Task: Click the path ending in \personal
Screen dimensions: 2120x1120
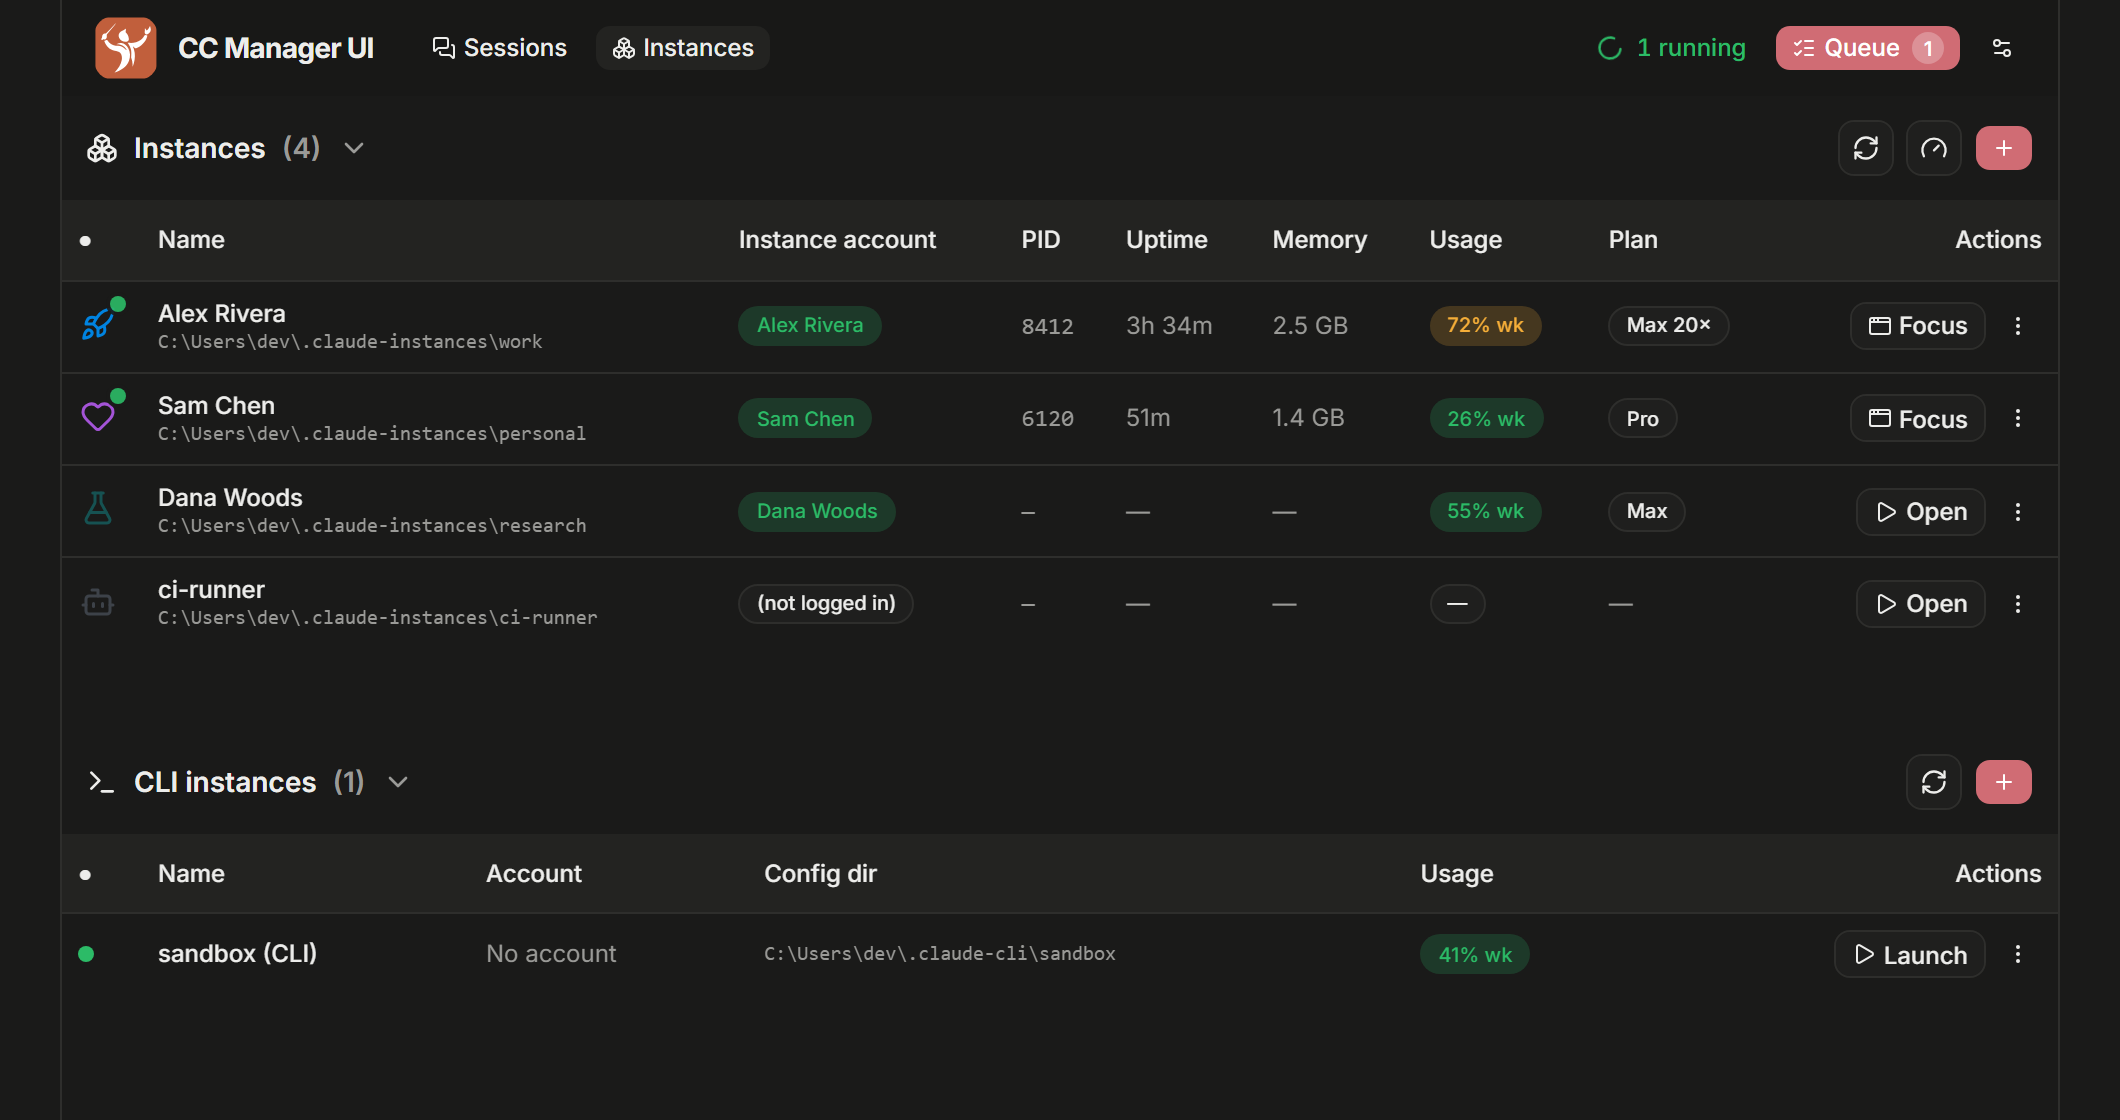Action: coord(372,434)
